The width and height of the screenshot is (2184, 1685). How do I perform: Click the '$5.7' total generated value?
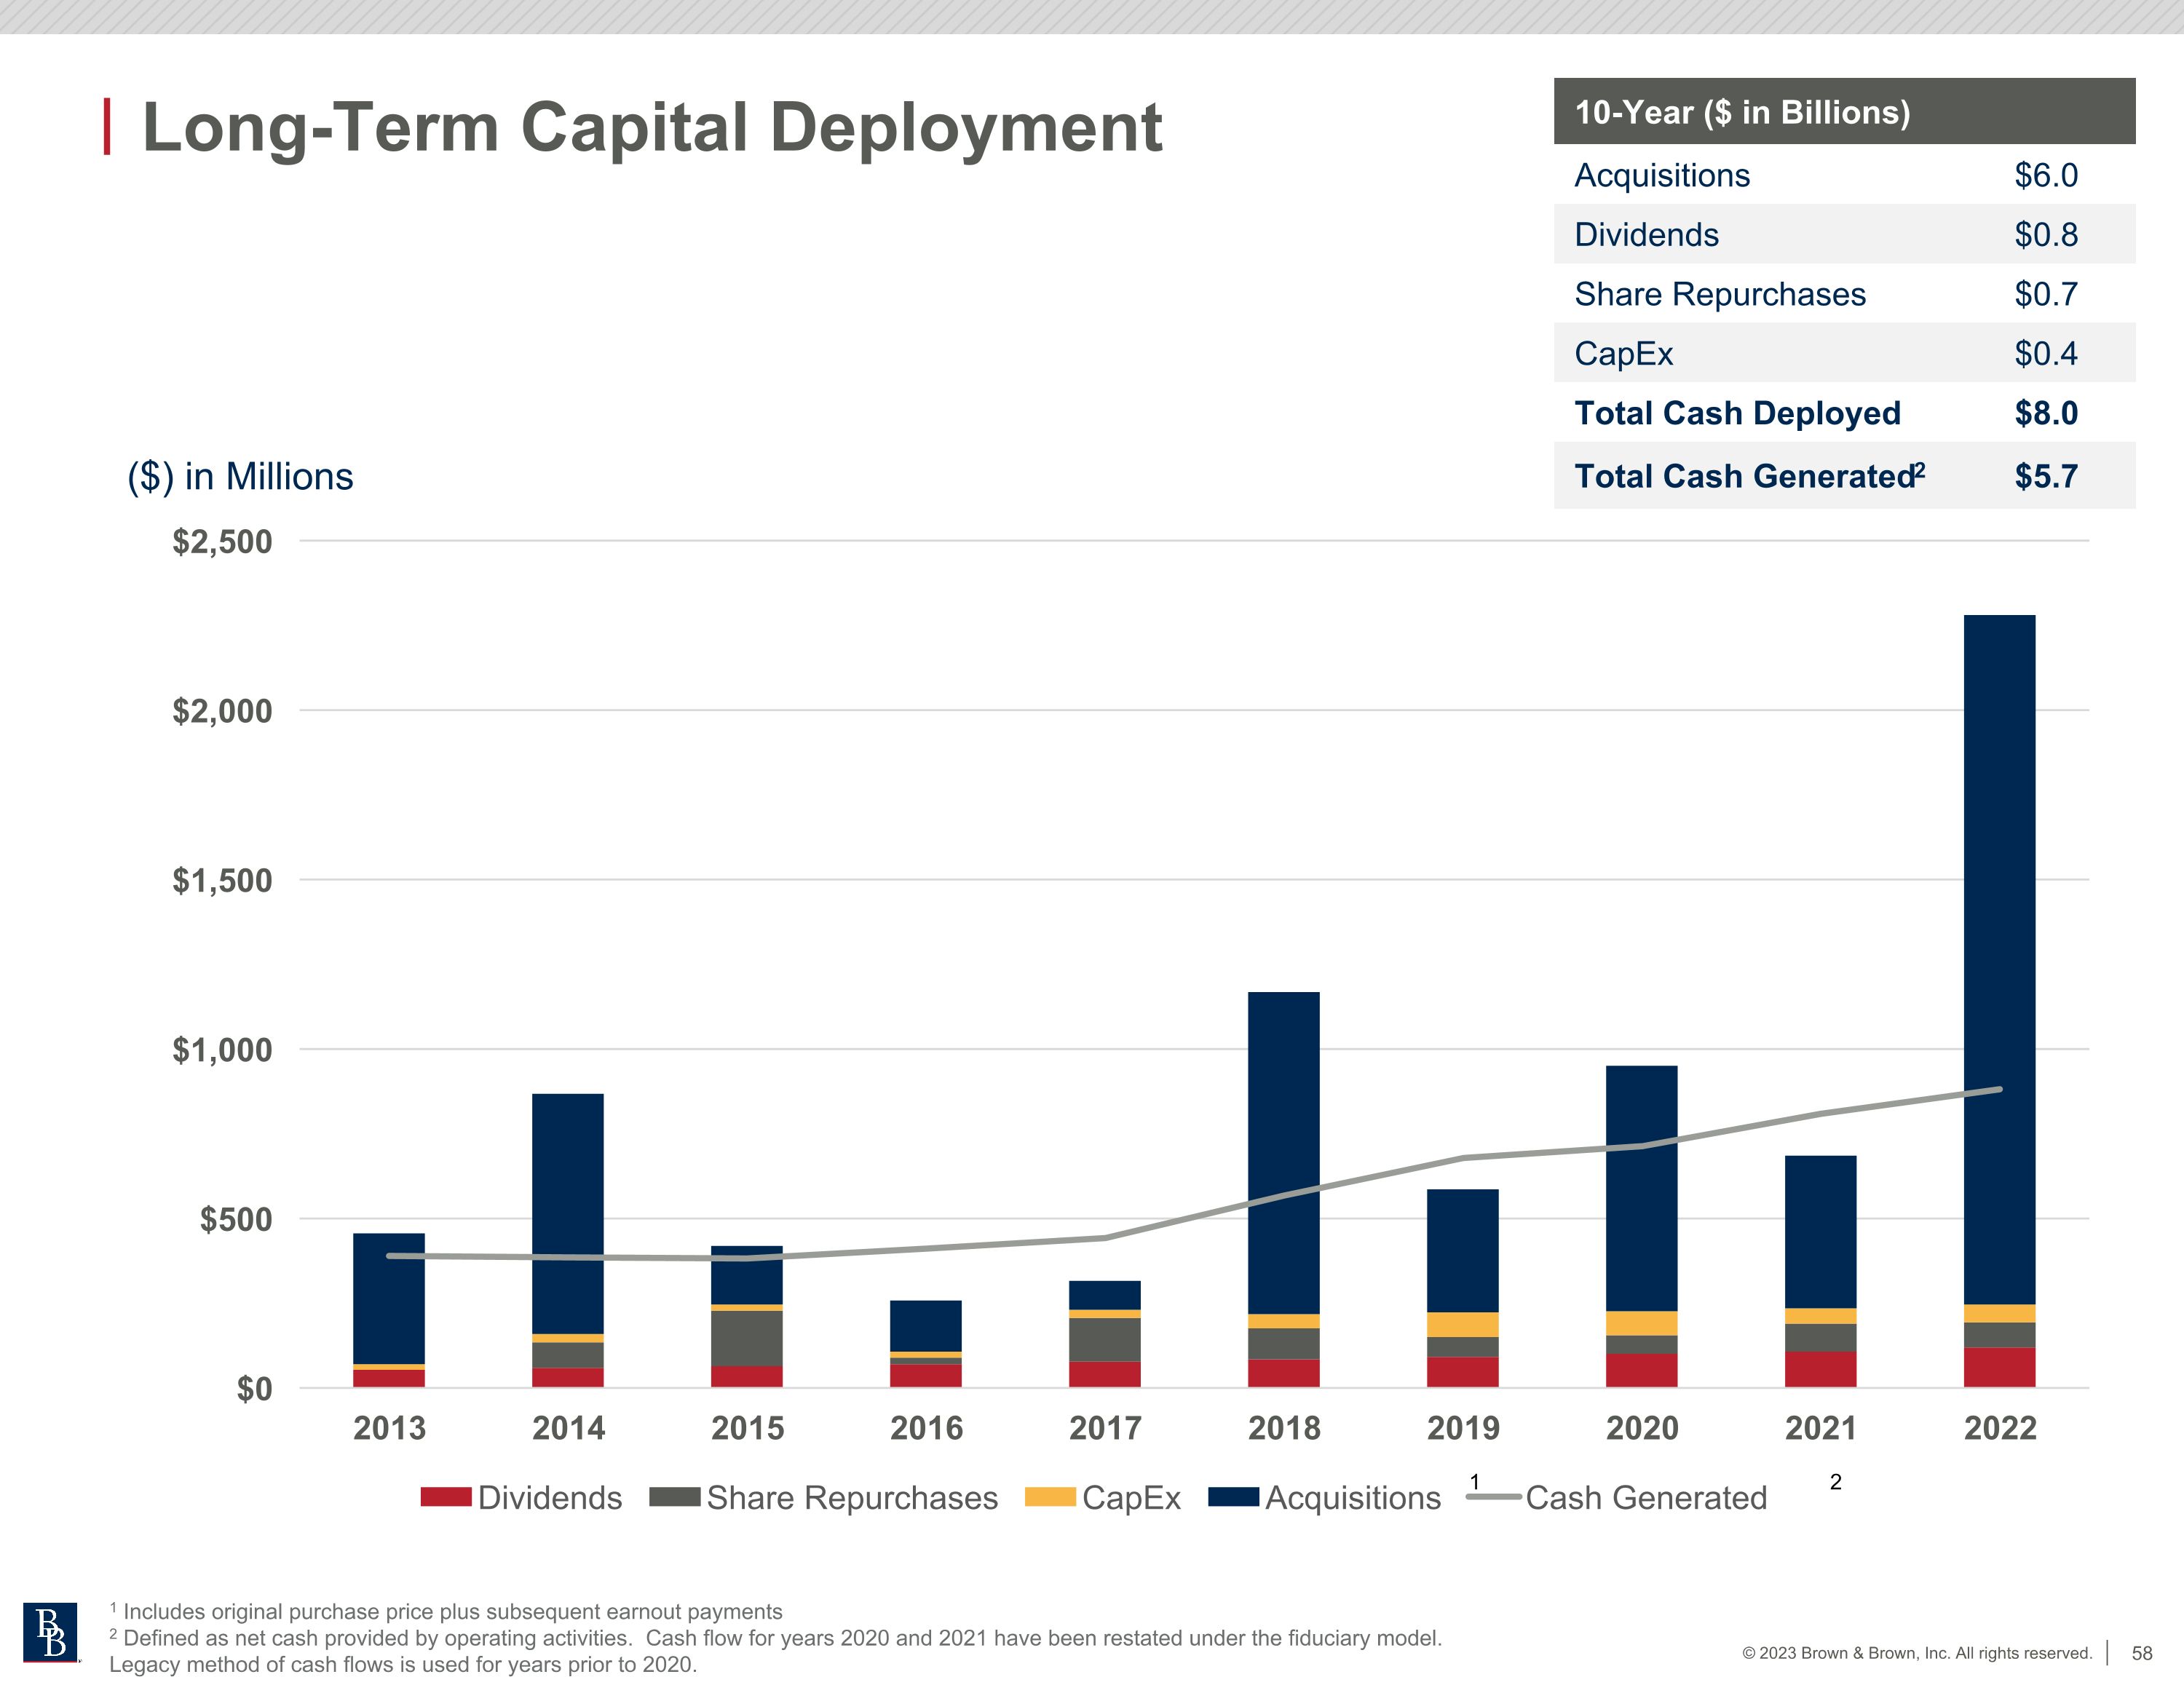click(x=2046, y=476)
